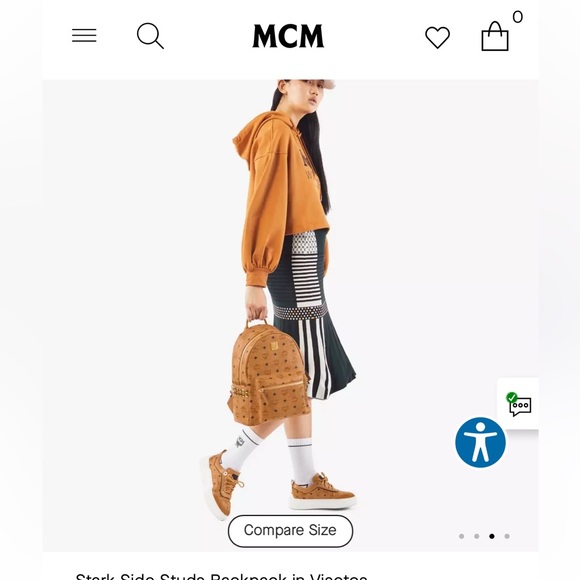Open the hamburger navigation menu
580x580 pixels.
click(x=84, y=36)
